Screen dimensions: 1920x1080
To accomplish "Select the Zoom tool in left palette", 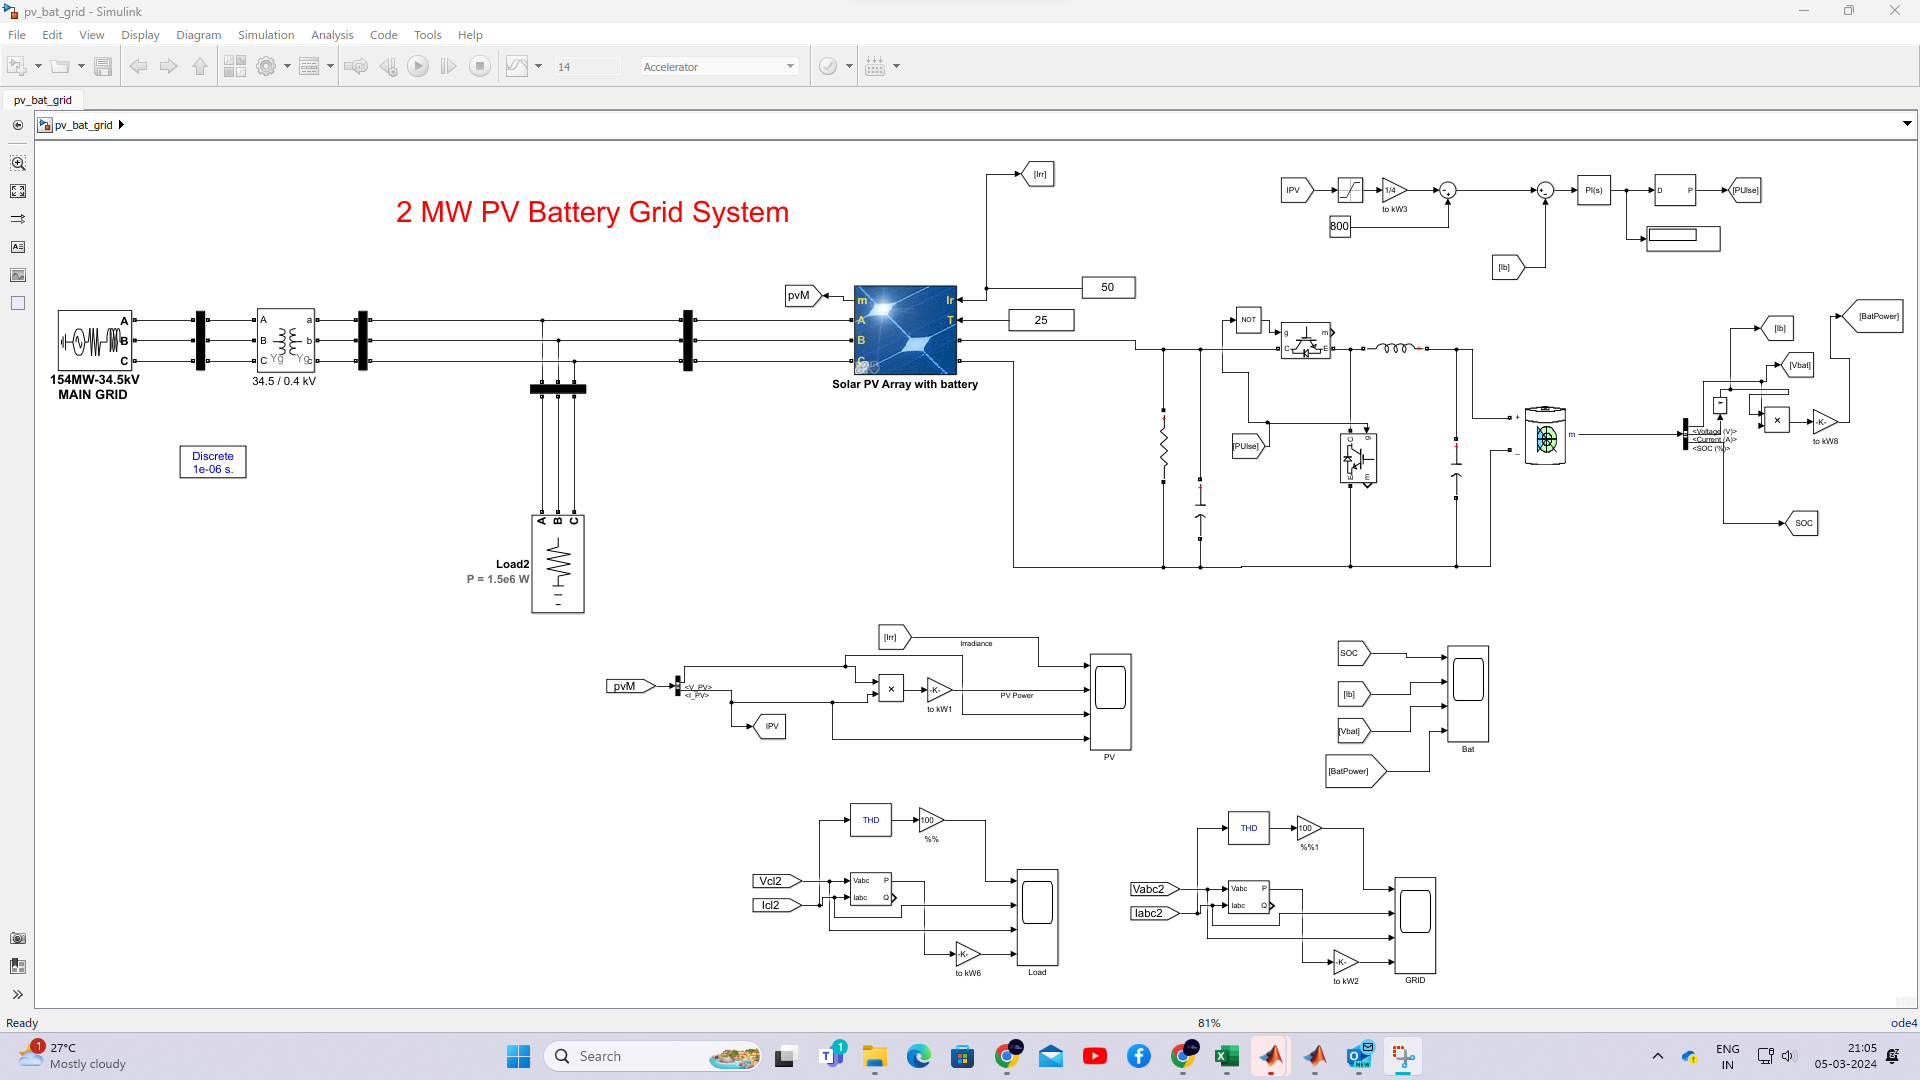I will (18, 162).
